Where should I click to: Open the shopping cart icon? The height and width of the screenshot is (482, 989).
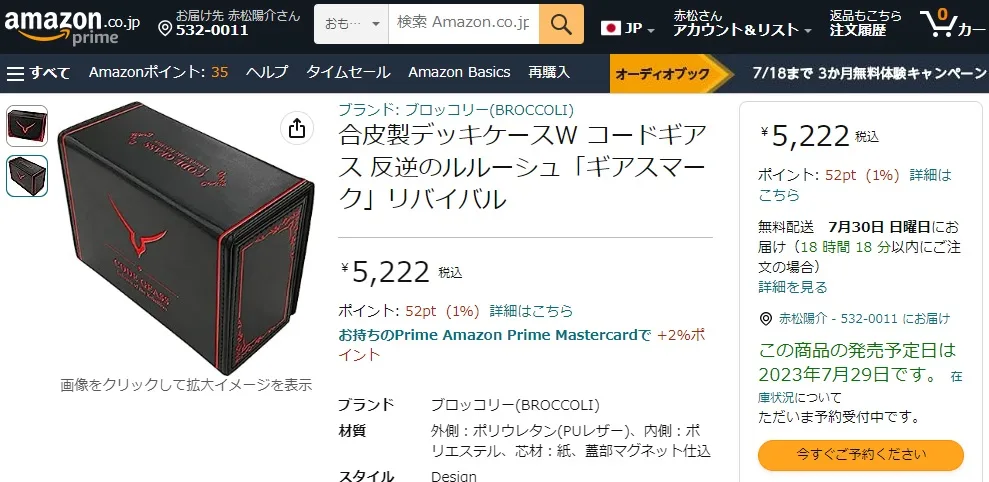point(940,24)
